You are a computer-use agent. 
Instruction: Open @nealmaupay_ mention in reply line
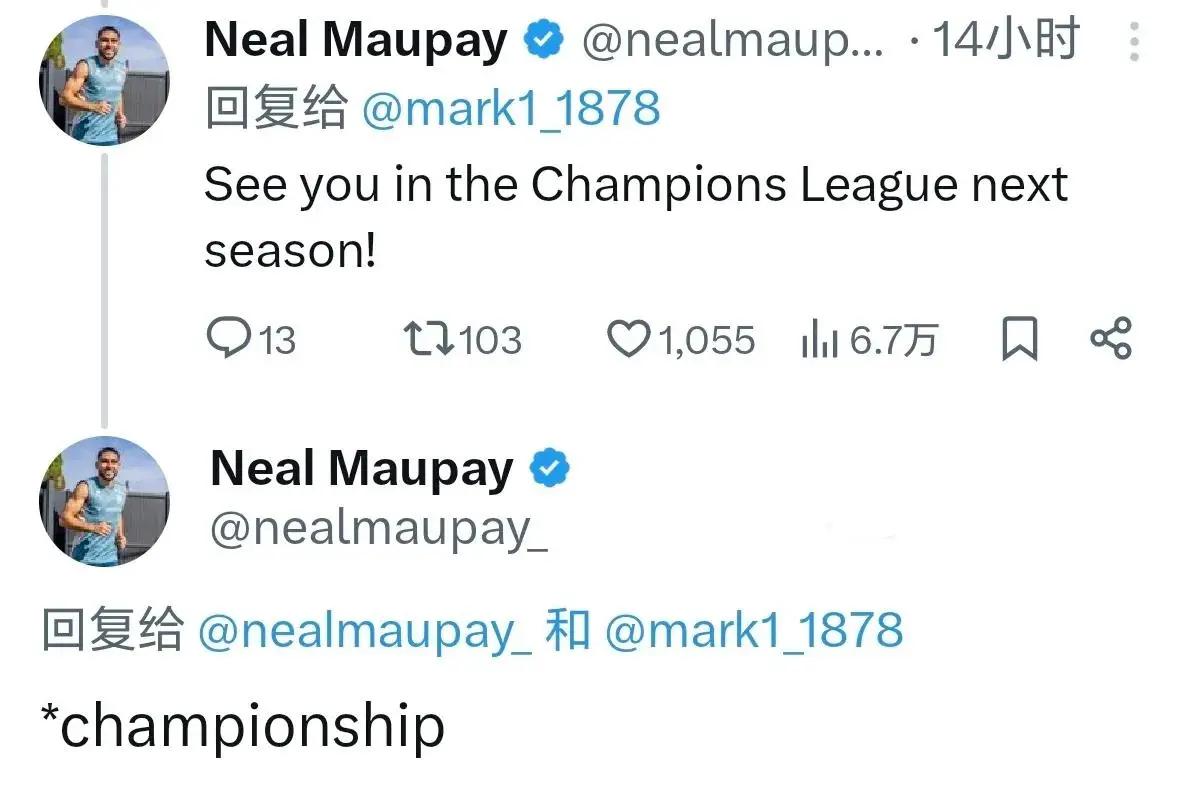(x=366, y=632)
